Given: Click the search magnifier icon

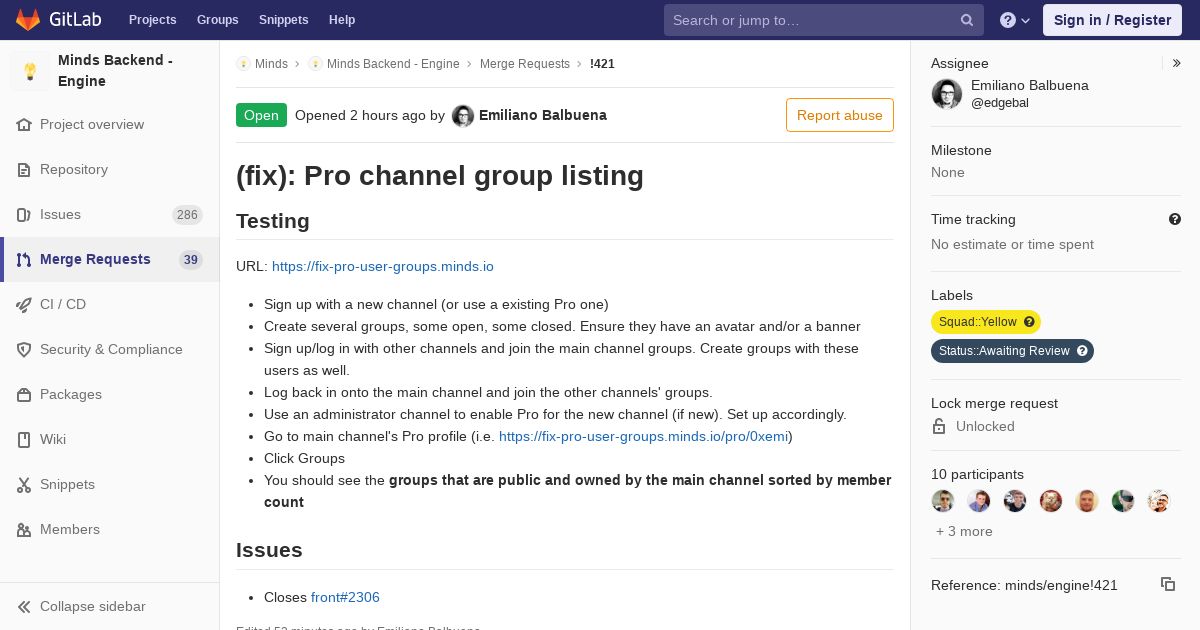Looking at the screenshot, I should point(967,20).
